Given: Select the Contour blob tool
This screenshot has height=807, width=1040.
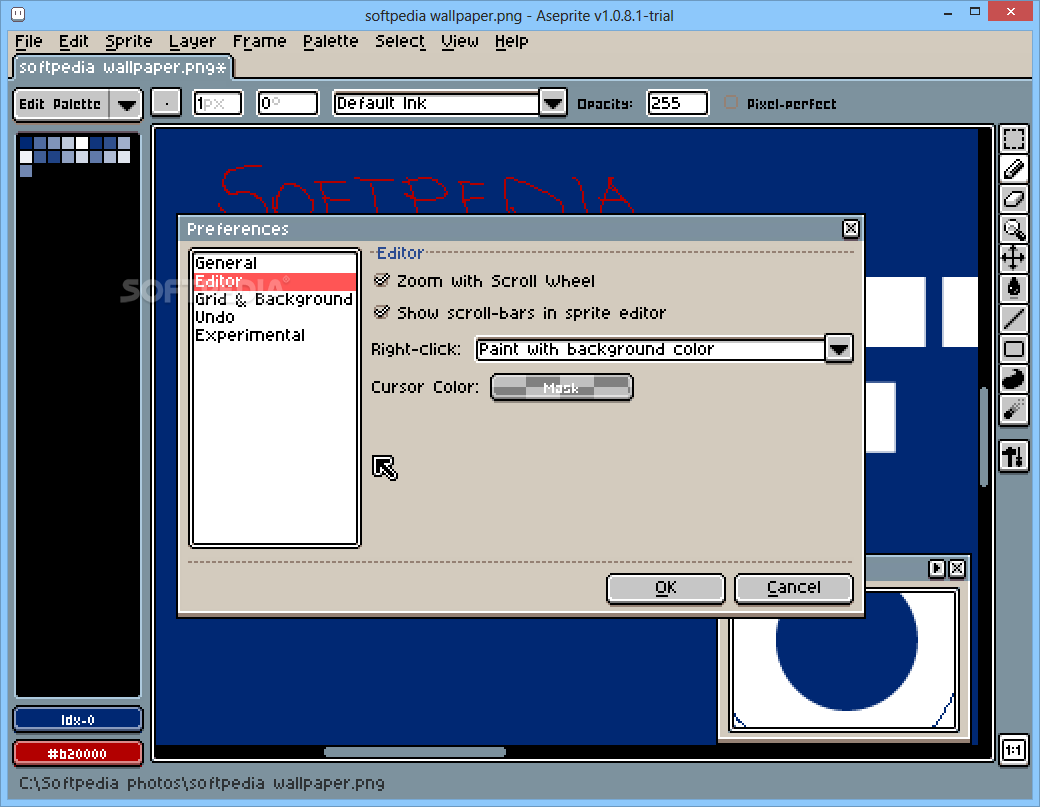Looking at the screenshot, I should [x=1013, y=379].
